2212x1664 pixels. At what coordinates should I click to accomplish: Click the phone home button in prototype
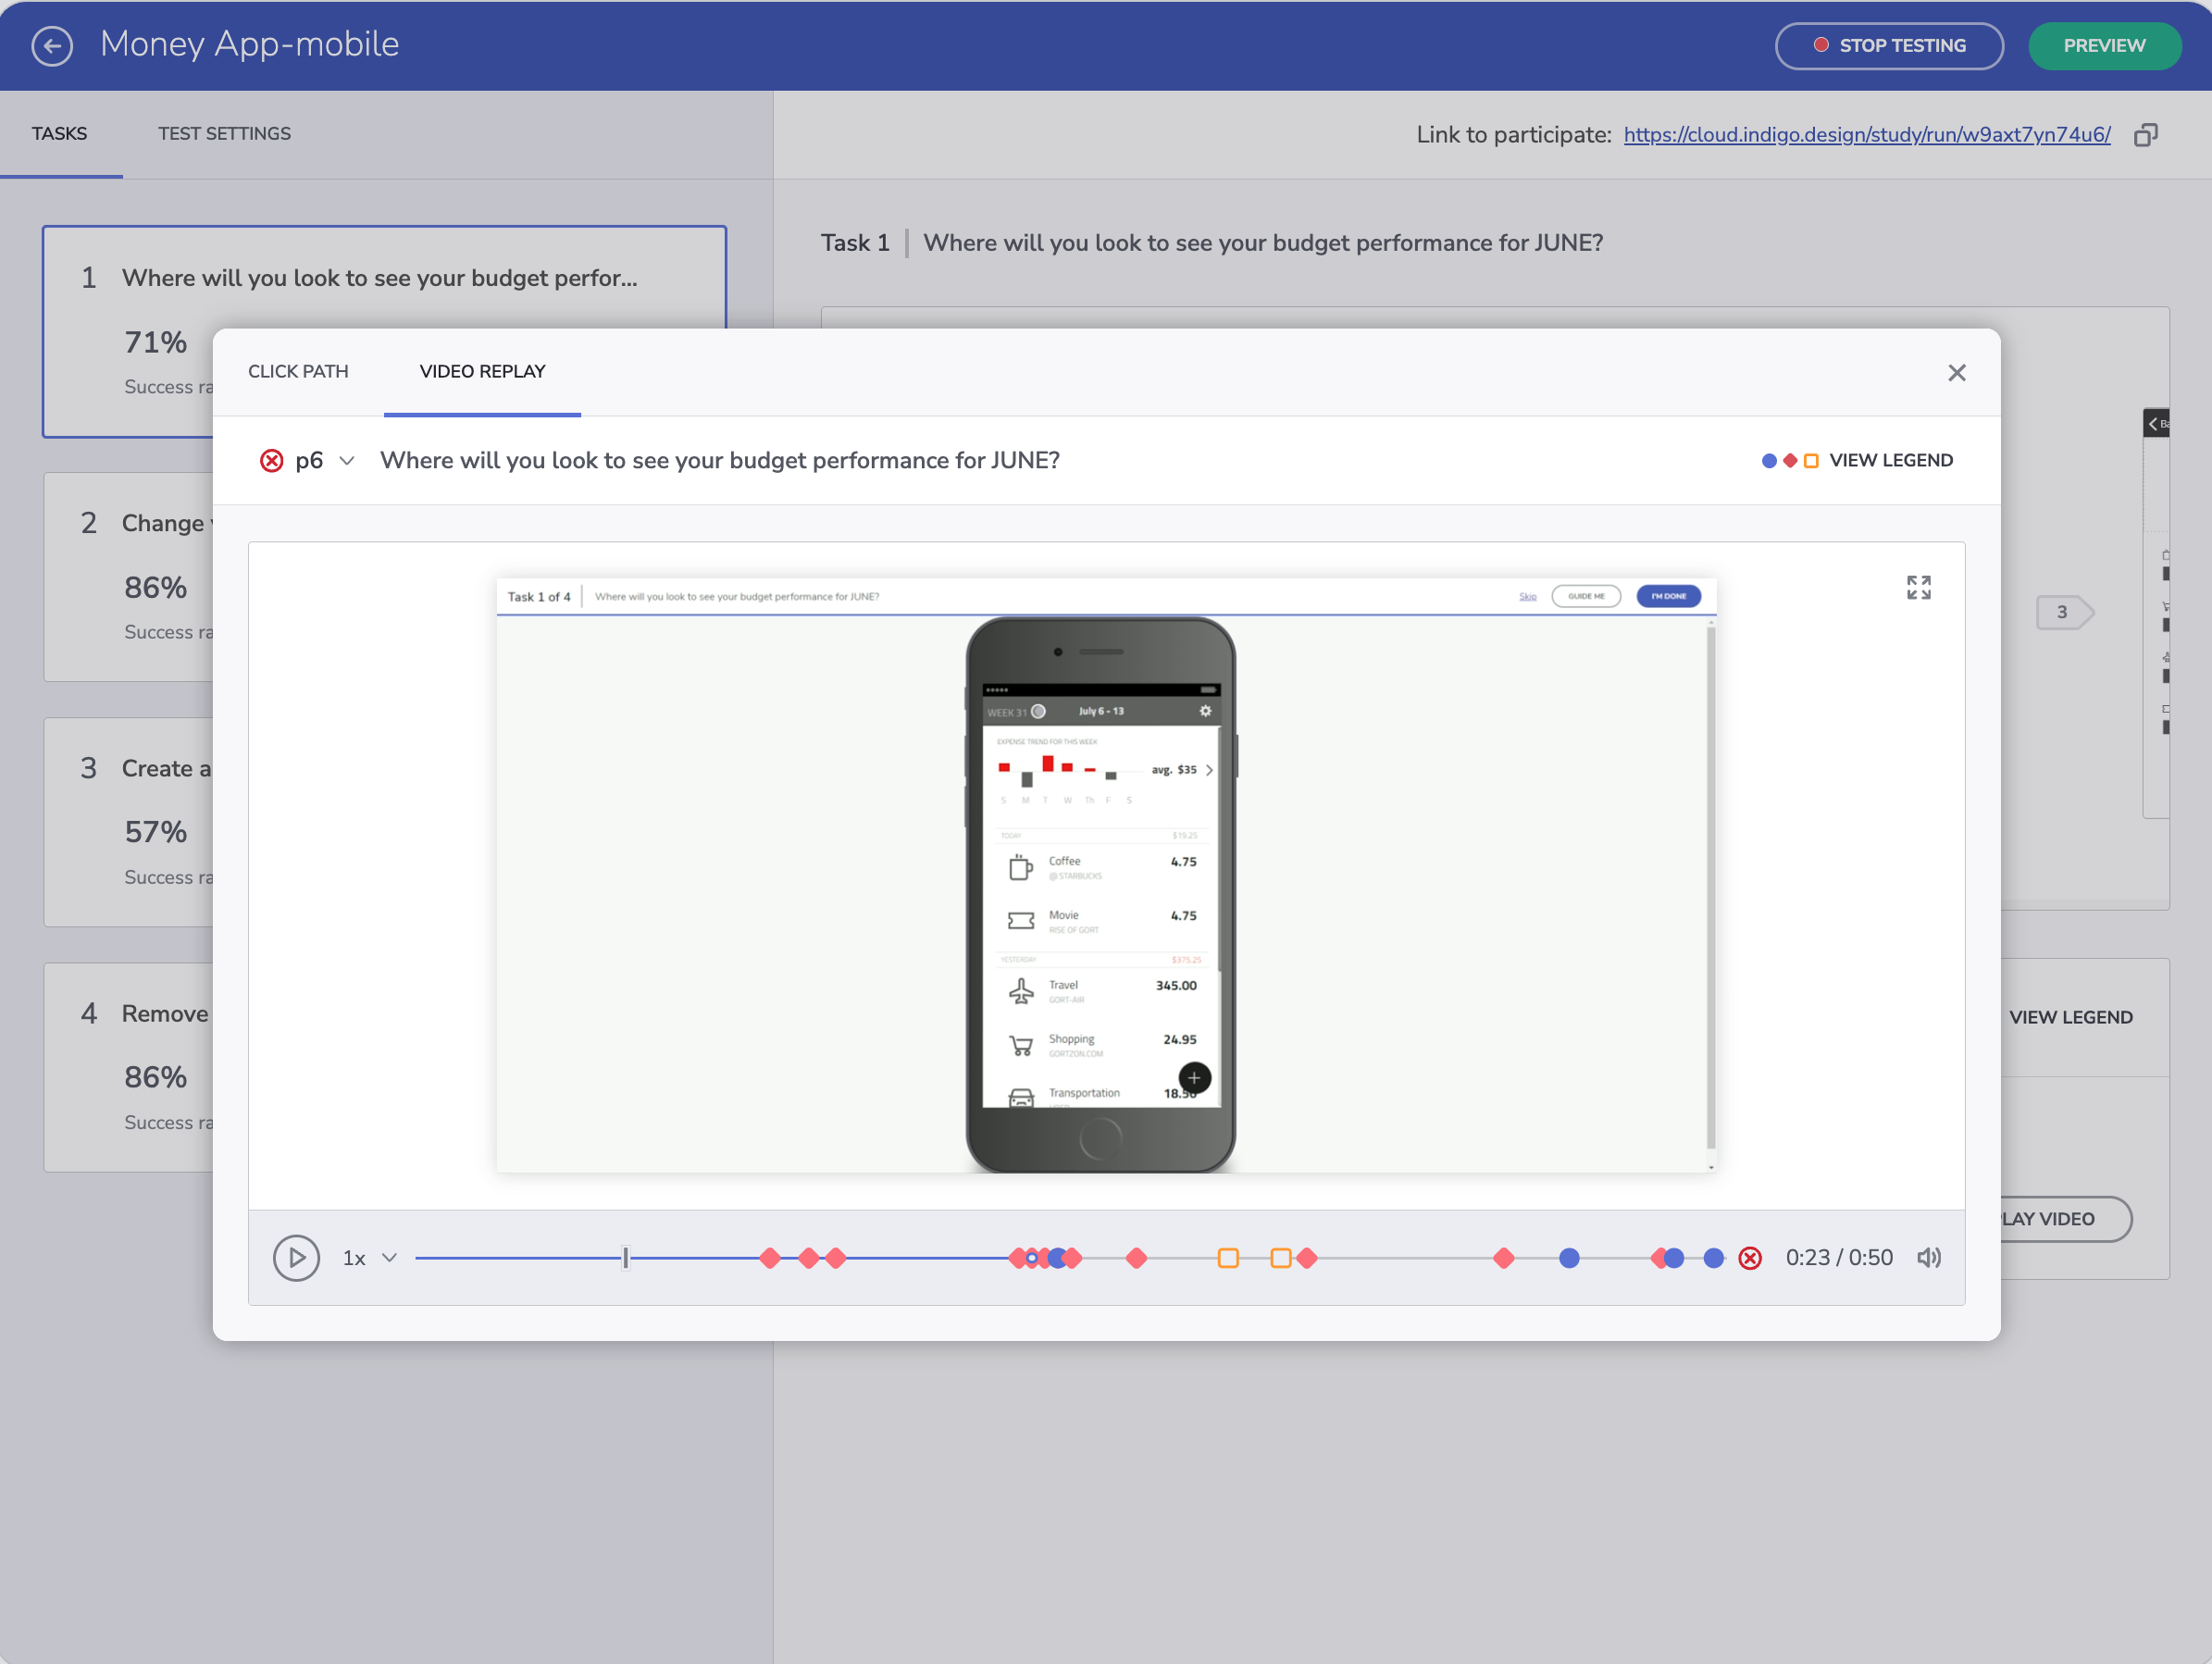click(1100, 1138)
